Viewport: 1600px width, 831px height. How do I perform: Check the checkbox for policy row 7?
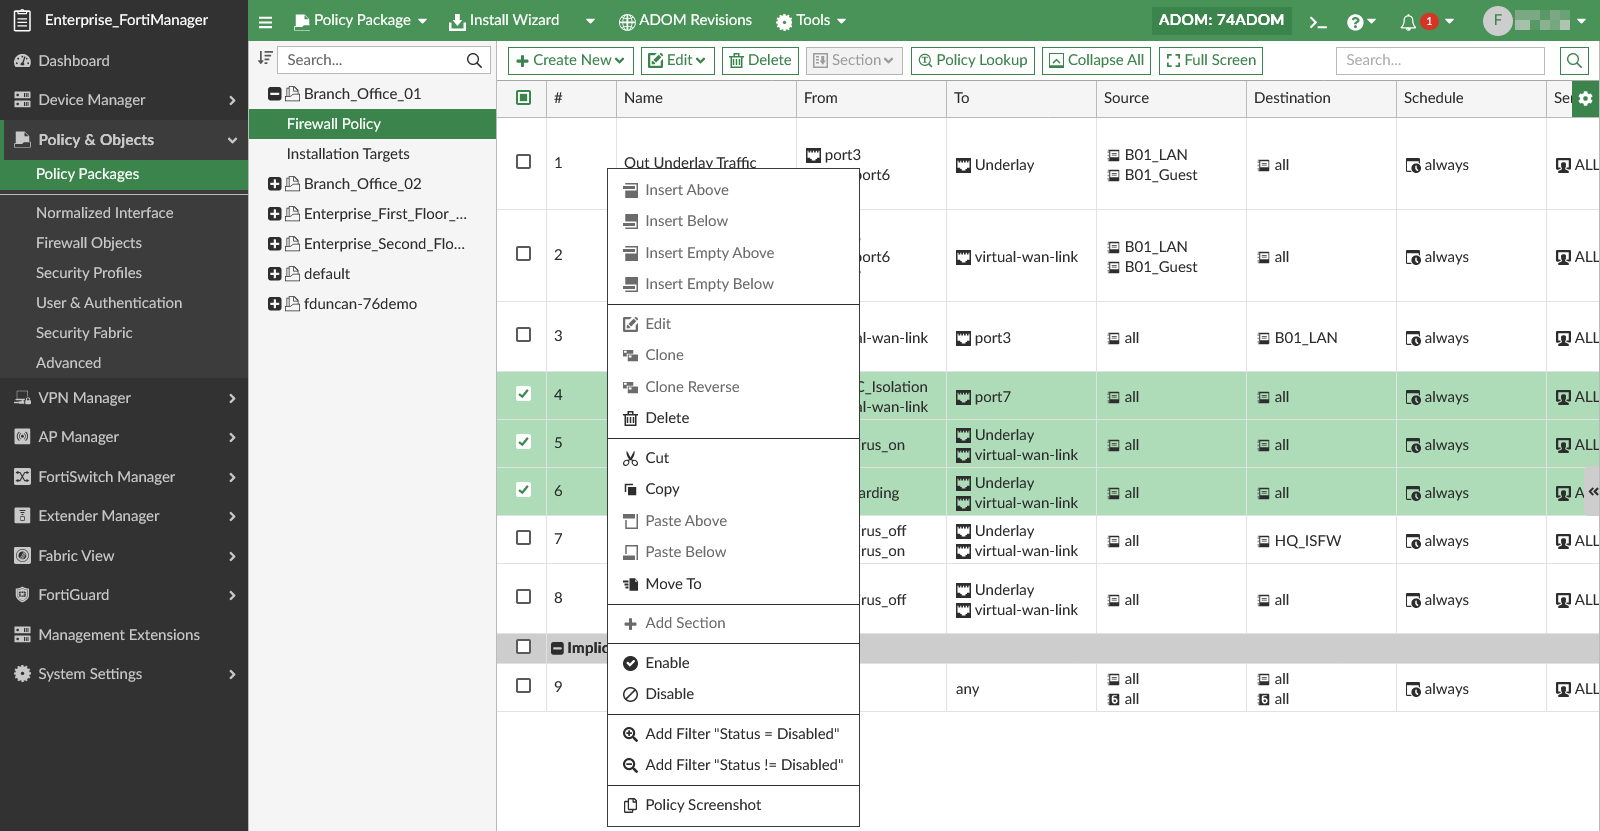pyautogui.click(x=523, y=538)
